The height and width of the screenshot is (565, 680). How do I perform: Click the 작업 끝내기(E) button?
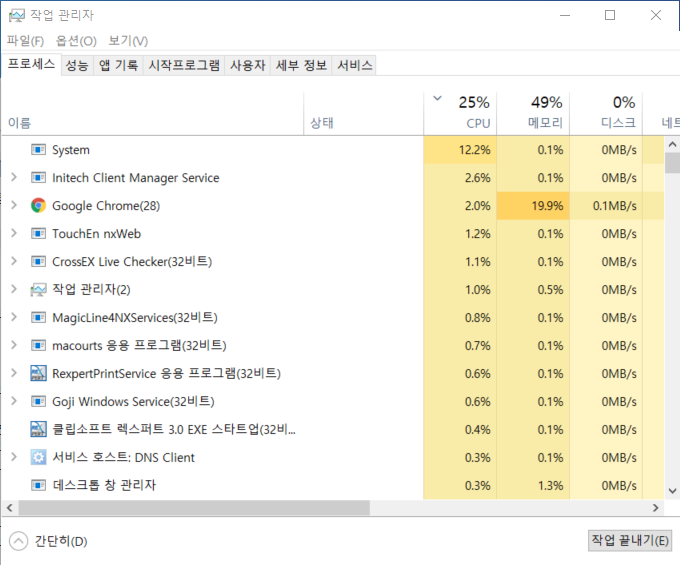630,540
